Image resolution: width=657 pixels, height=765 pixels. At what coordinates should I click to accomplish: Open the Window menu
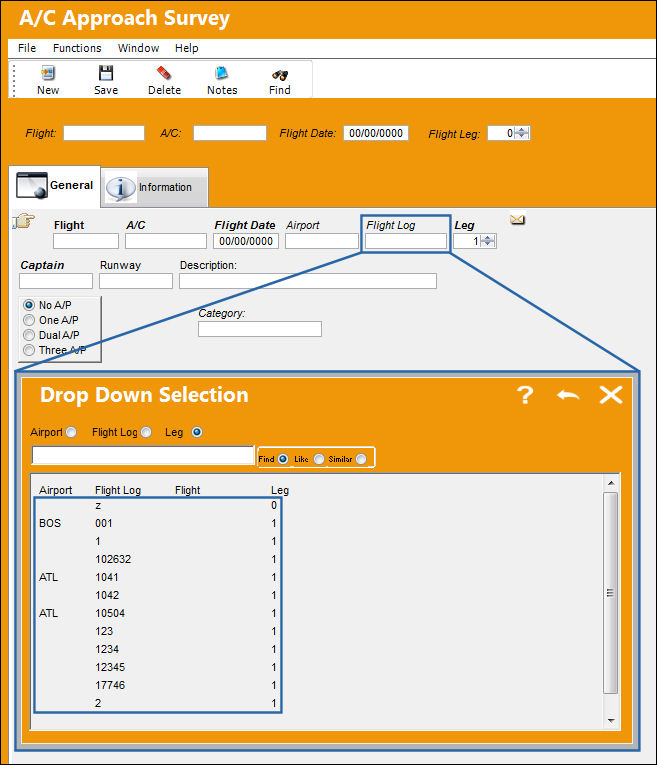click(x=139, y=48)
